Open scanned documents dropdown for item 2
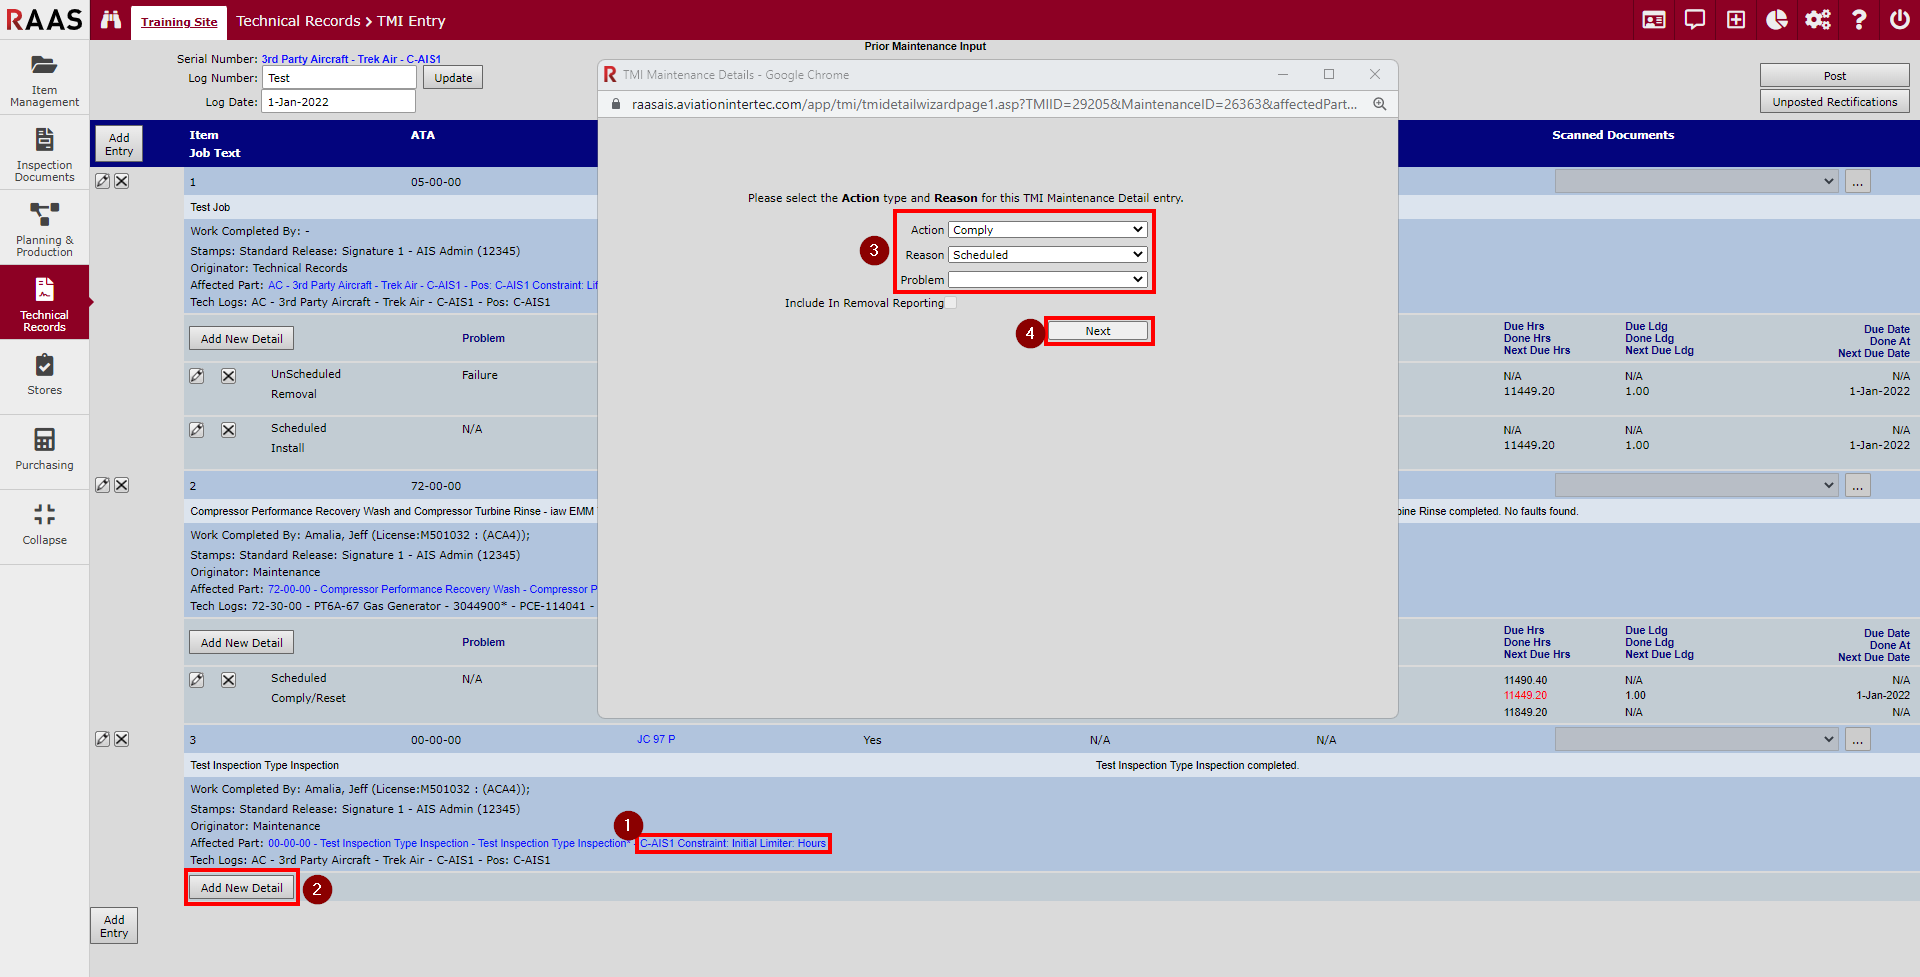This screenshot has width=1920, height=977. coord(1696,485)
